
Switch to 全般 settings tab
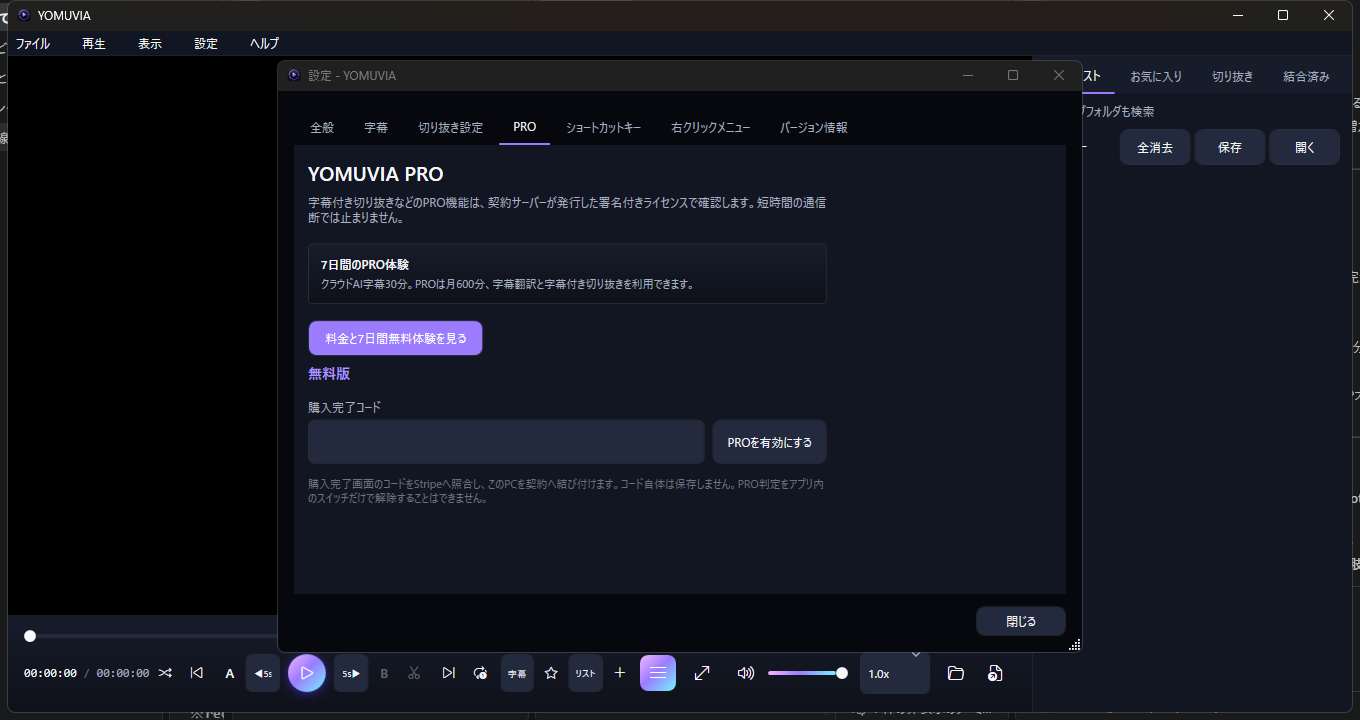click(322, 127)
